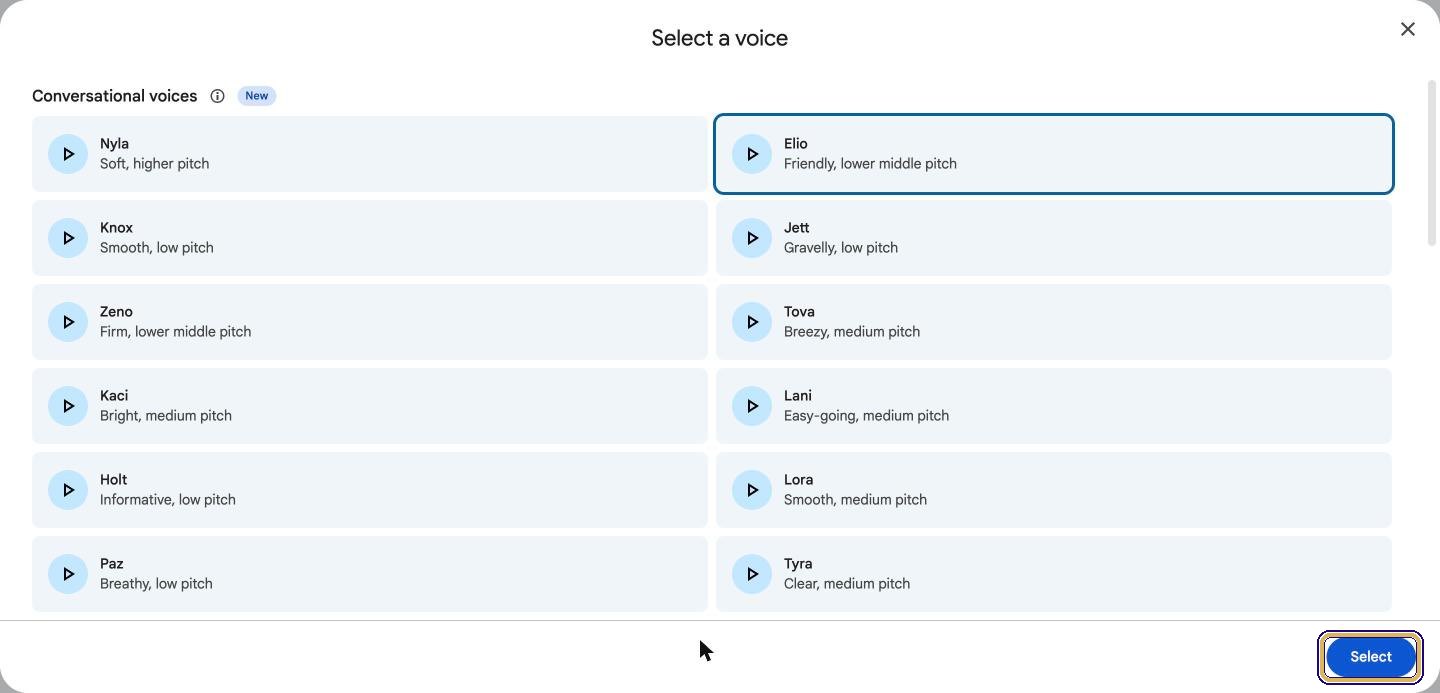Screen dimensions: 1440x693
Task: Pick the Holt 'Informative, low pitch' description
Action: pos(168,500)
